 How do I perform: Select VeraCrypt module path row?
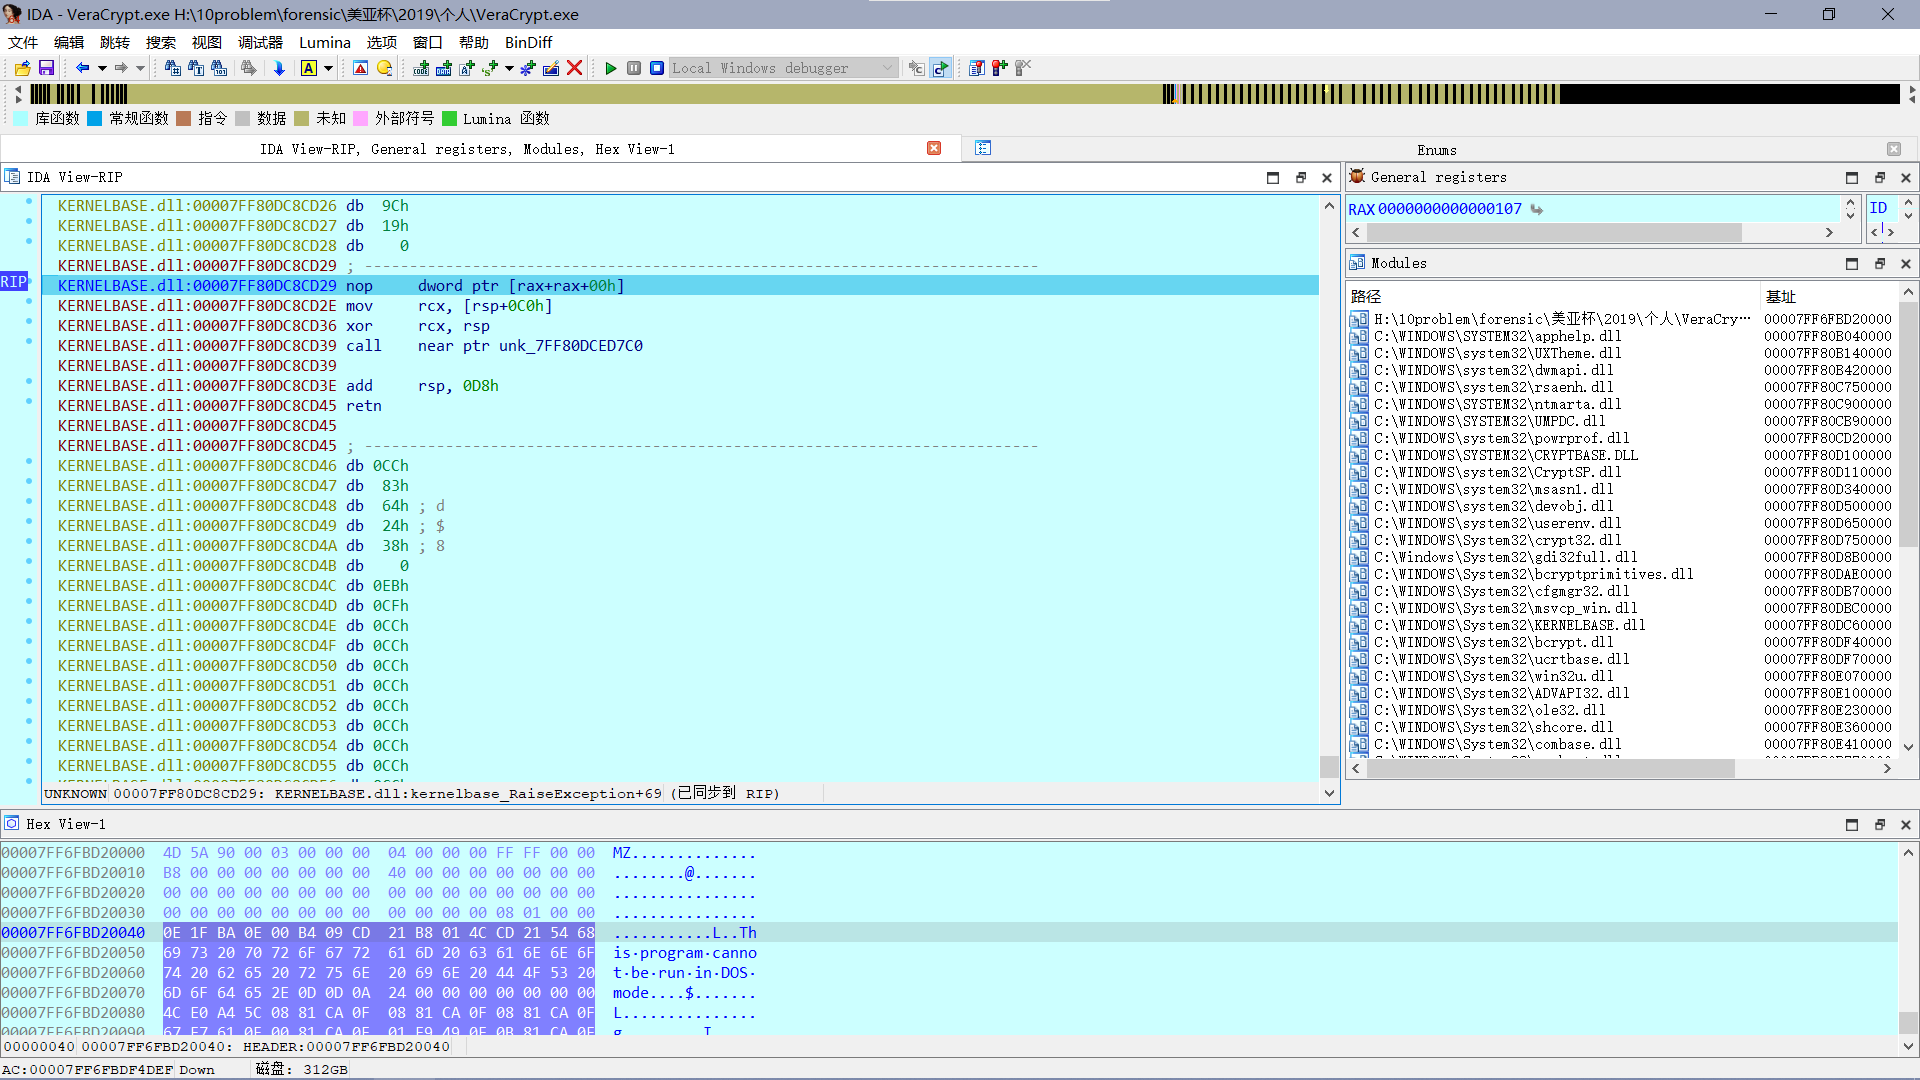[1620, 320]
